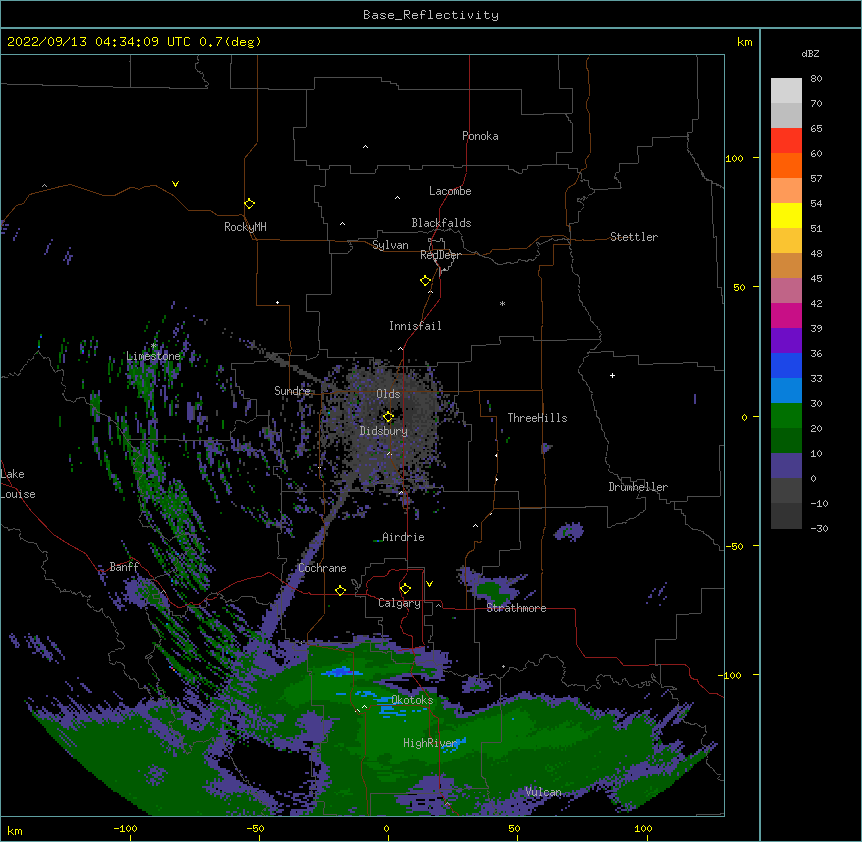Click the bright green 20-30 dBZ legend swatch

pos(786,416)
